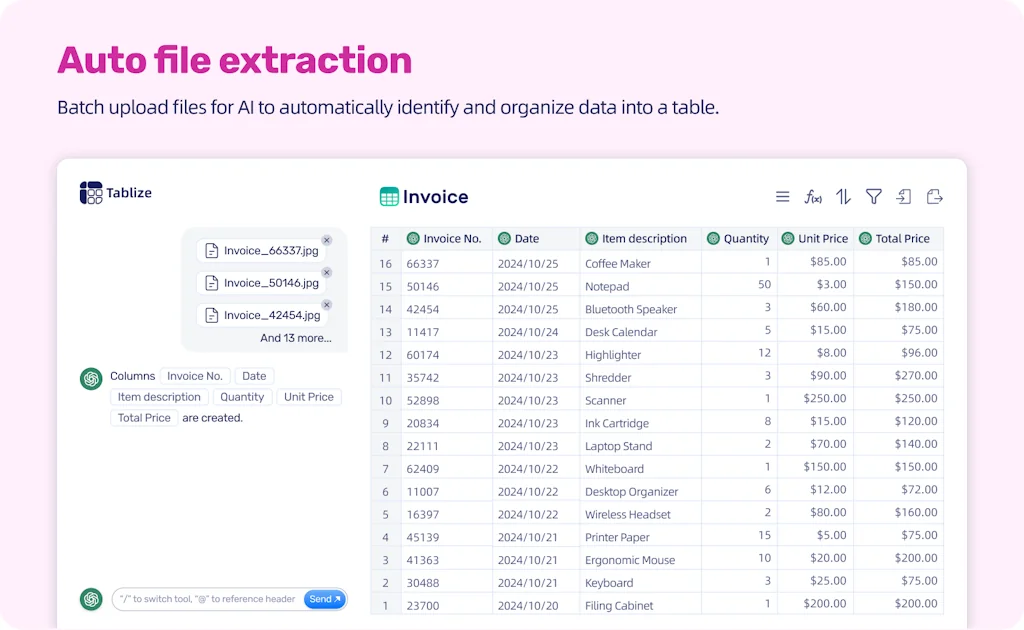
Task: Click the green Invoice table icon
Action: click(389, 197)
